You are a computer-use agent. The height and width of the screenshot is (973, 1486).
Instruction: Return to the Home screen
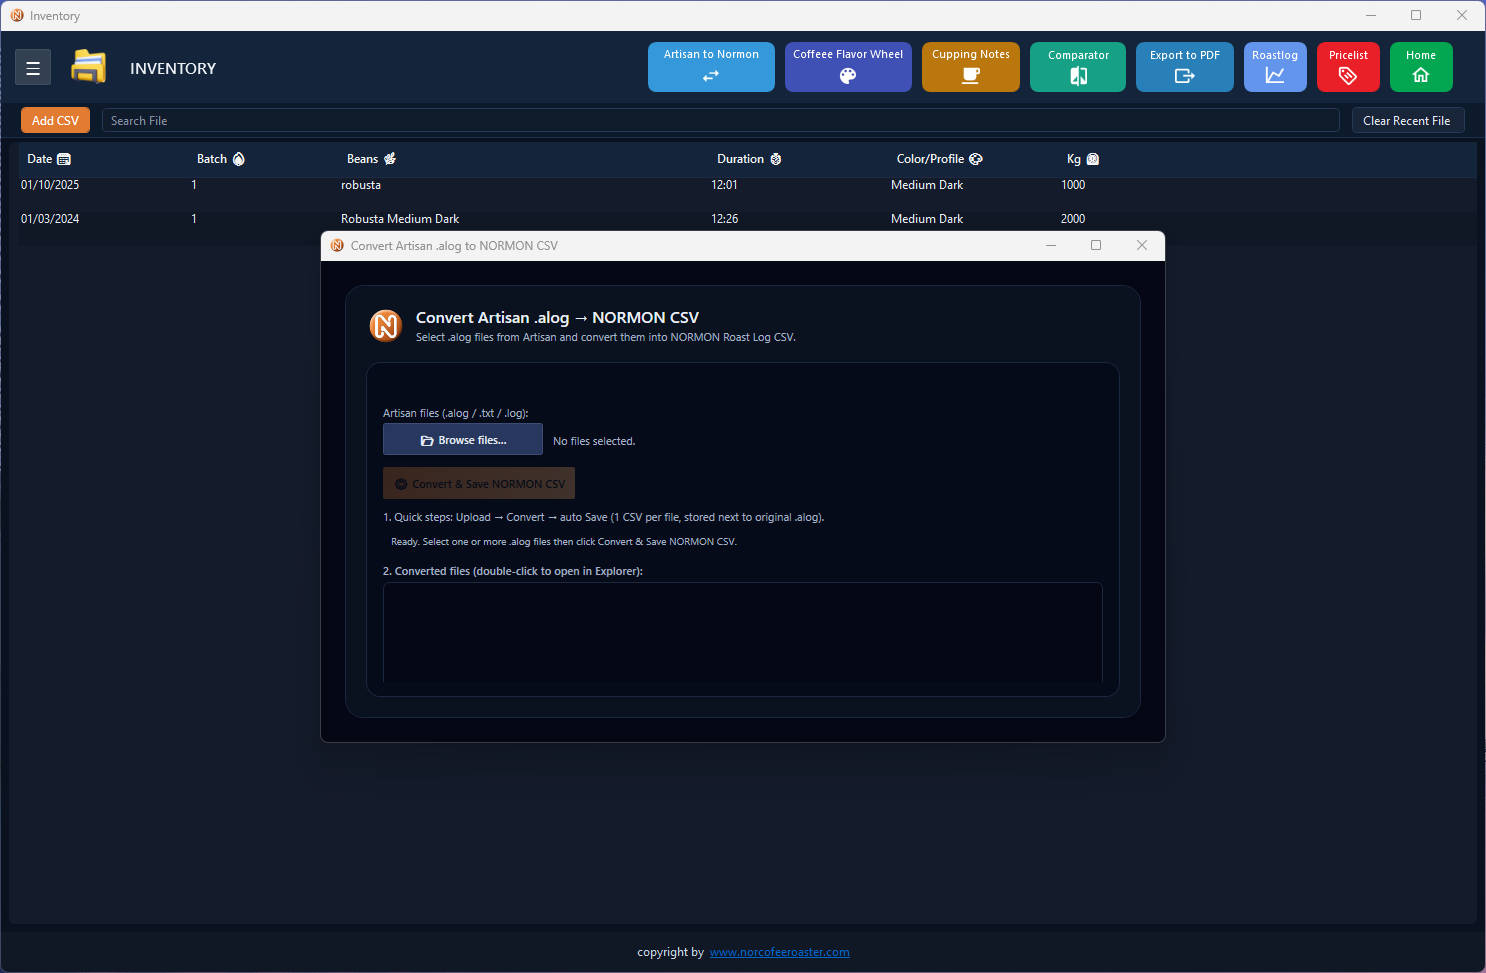1421,67
